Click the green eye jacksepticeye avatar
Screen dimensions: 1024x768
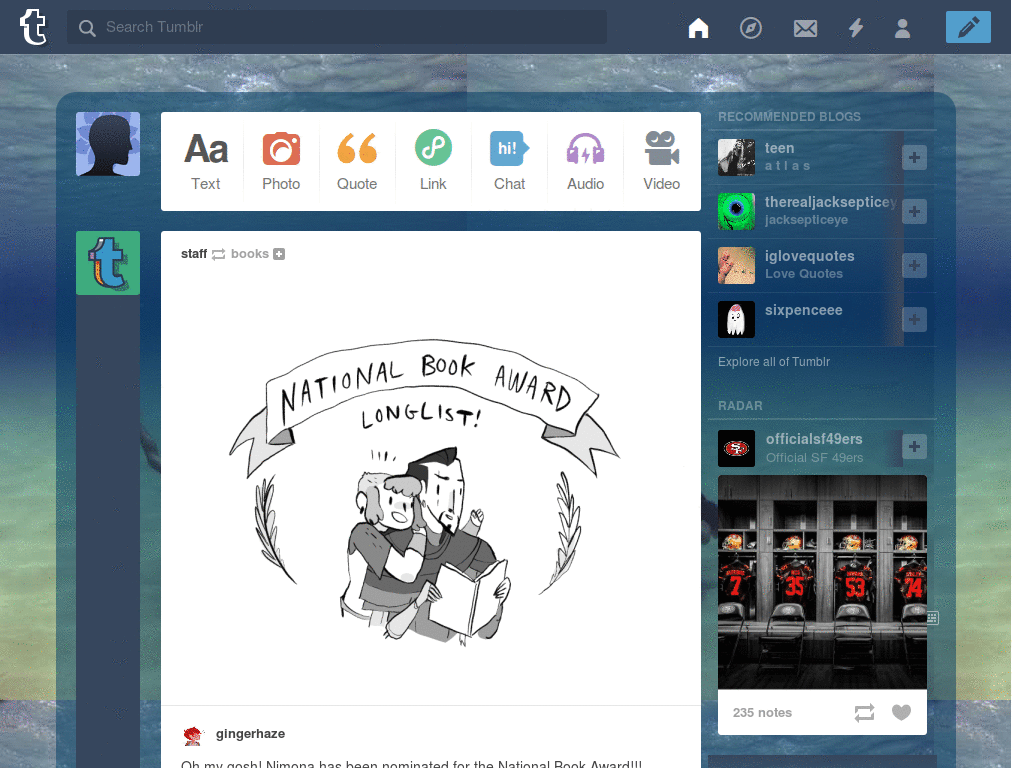point(736,212)
